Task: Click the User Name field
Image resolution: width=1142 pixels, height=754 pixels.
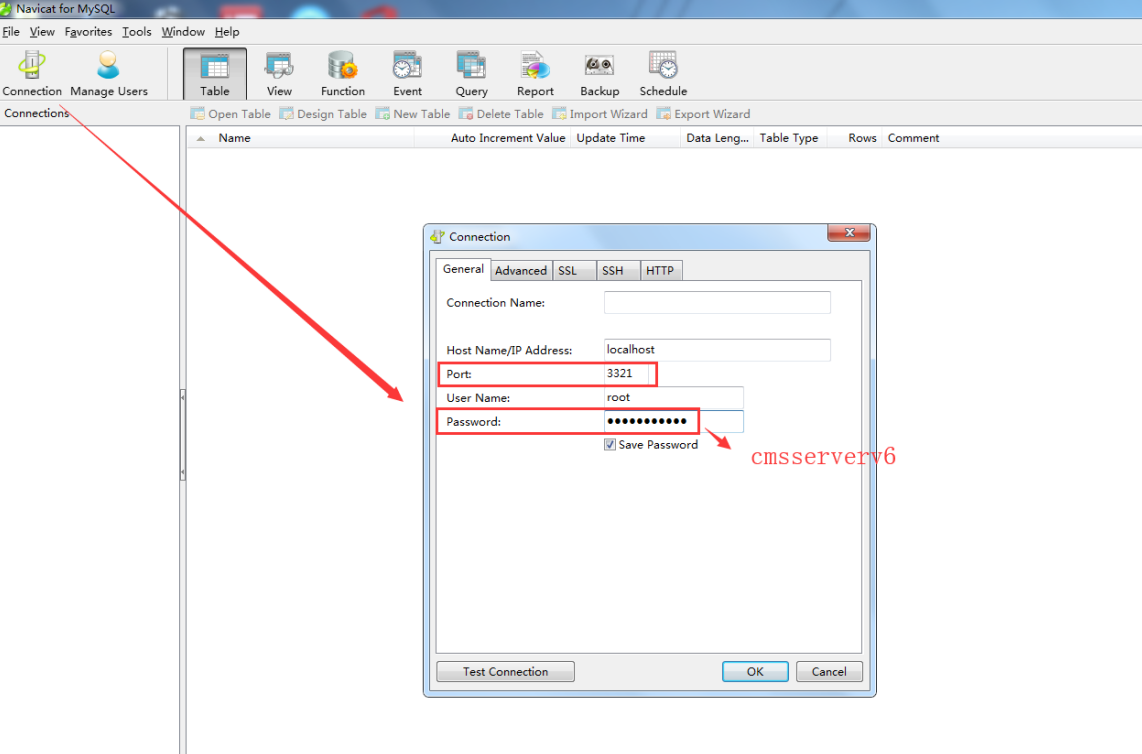Action: click(674, 398)
